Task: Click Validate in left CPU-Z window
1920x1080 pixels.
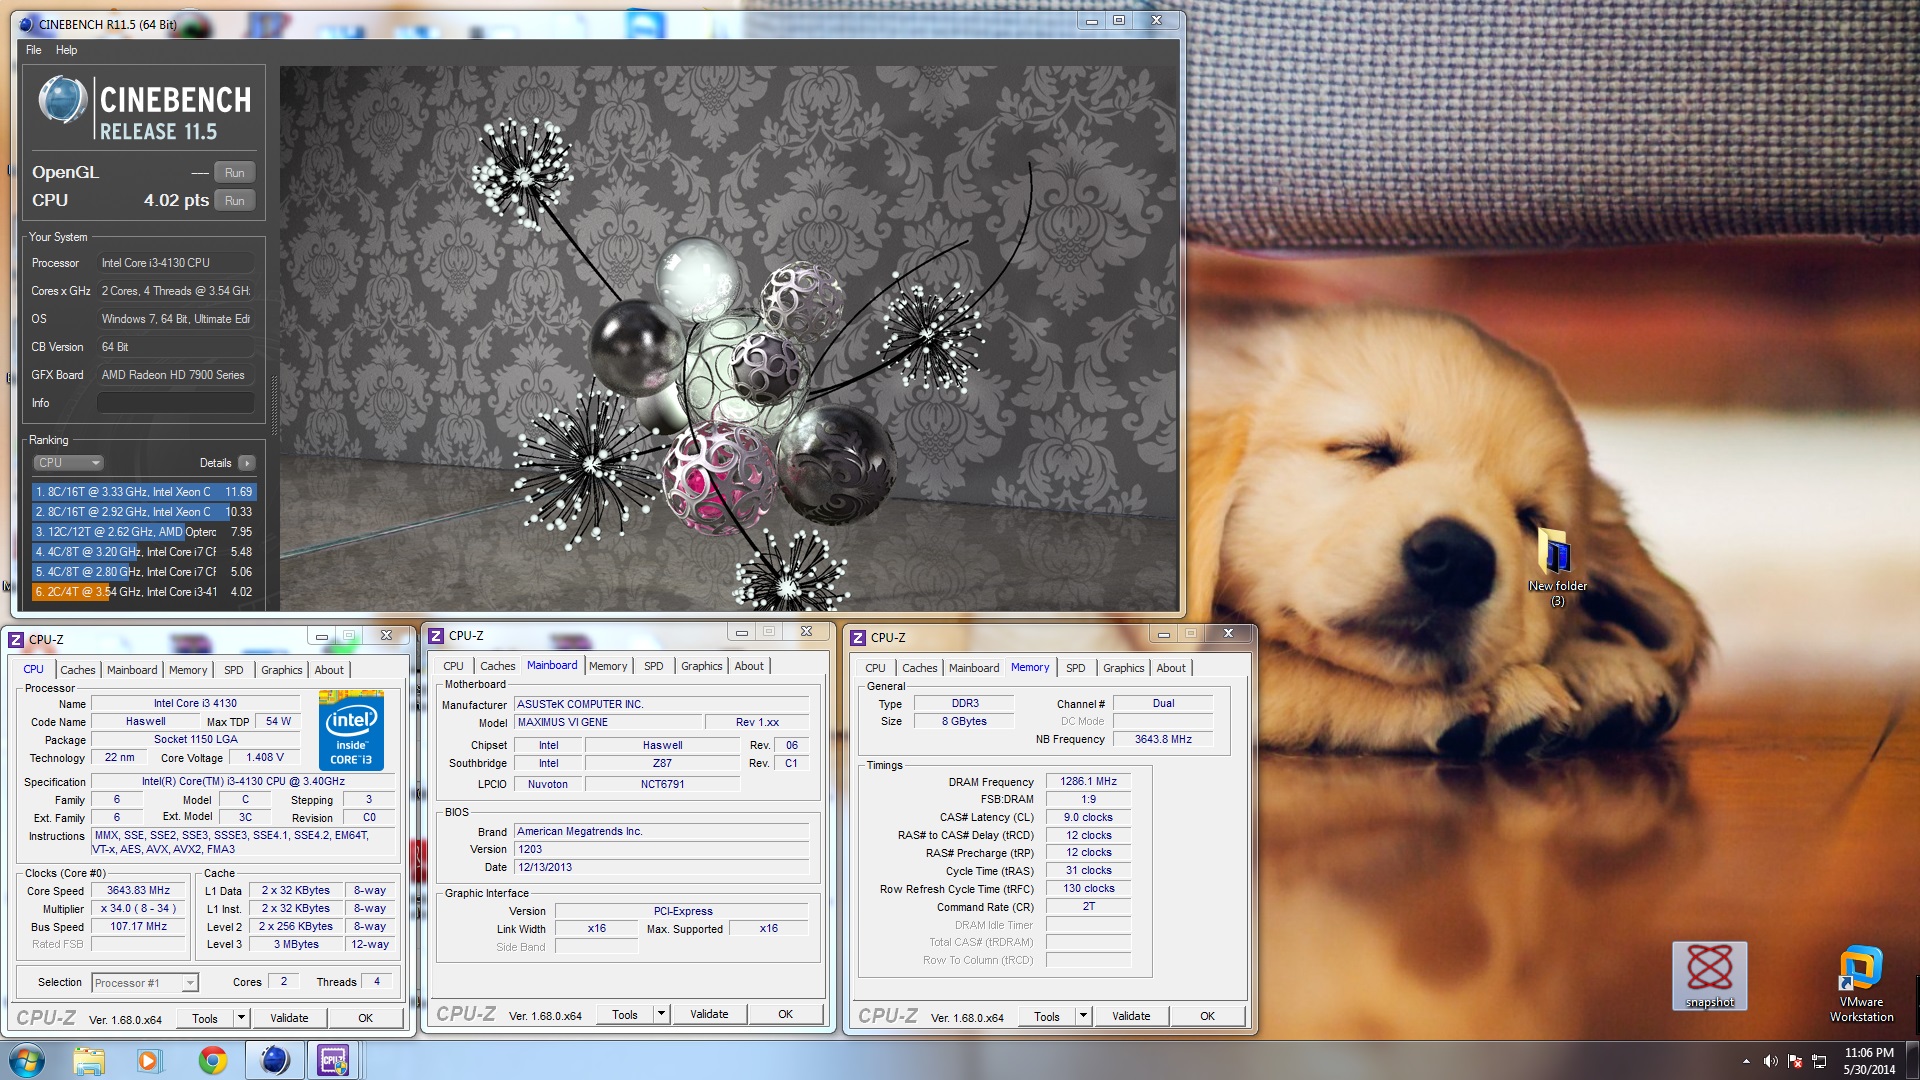Action: point(289,1018)
